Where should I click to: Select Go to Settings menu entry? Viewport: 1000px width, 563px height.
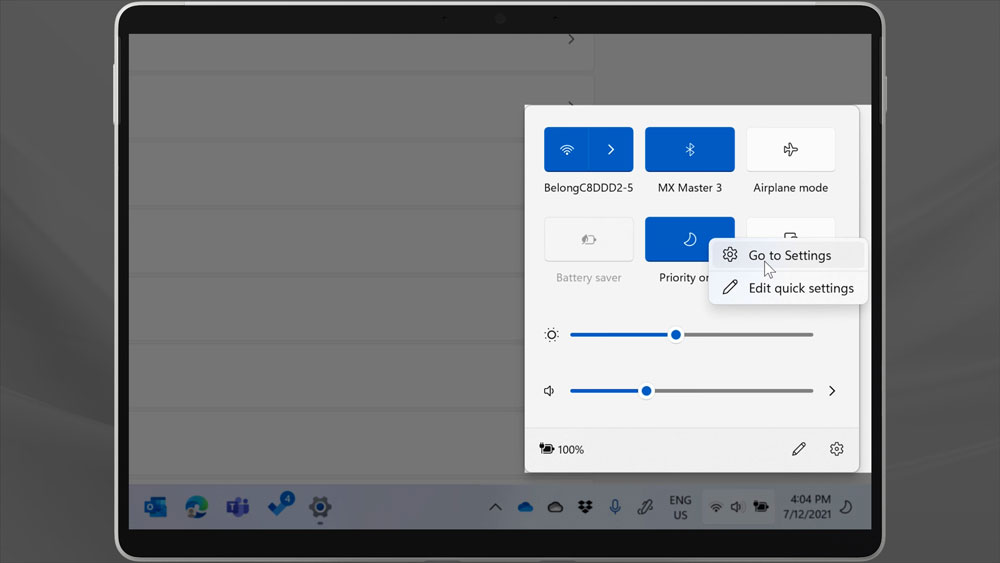(788, 255)
